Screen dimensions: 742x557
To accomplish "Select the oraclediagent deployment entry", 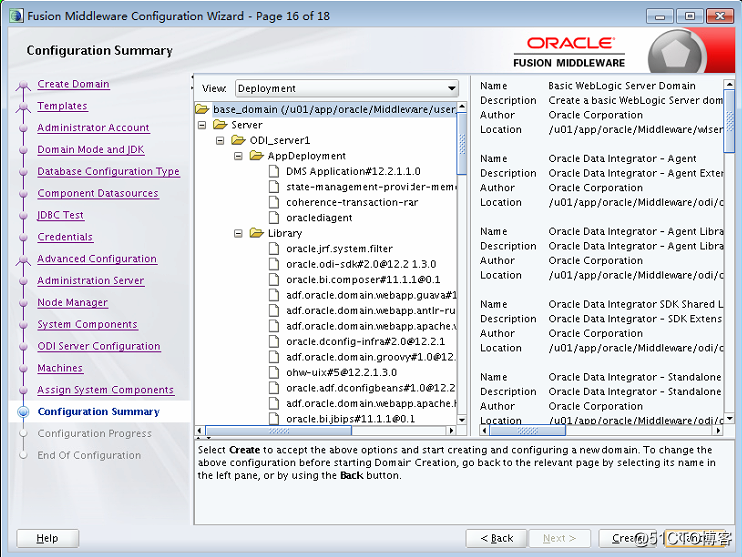I will [319, 218].
